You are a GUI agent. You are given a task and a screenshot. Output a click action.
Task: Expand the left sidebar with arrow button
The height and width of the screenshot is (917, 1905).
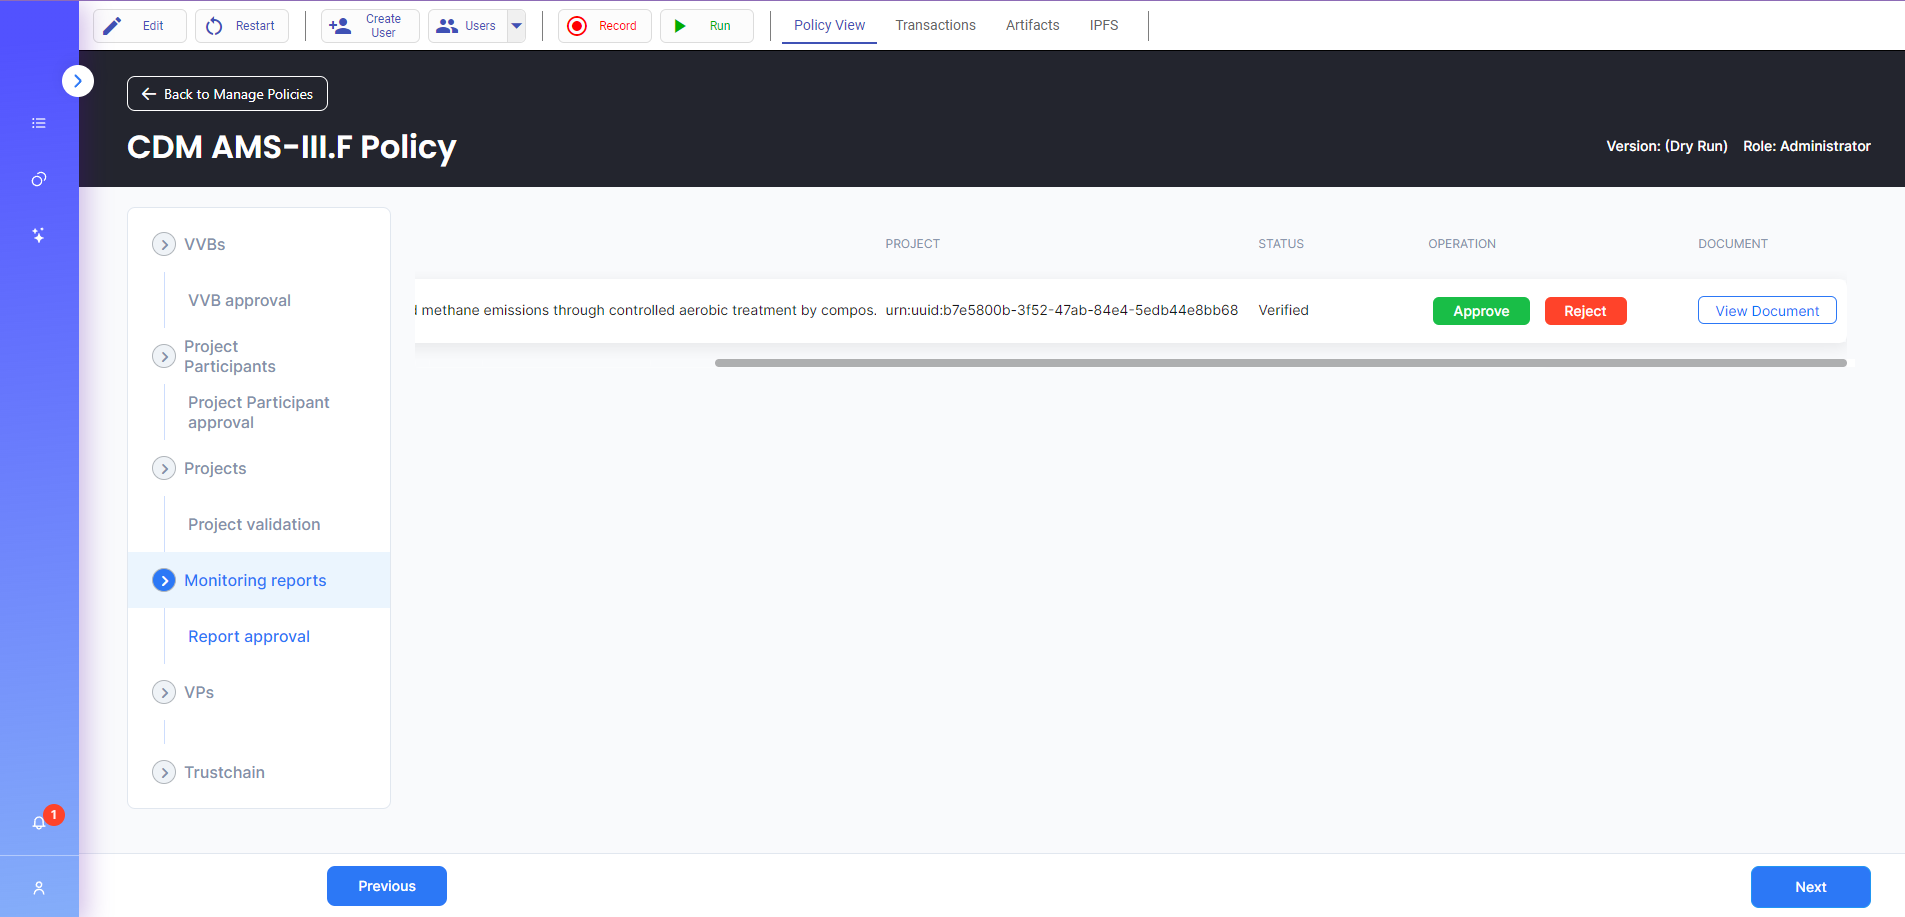78,81
